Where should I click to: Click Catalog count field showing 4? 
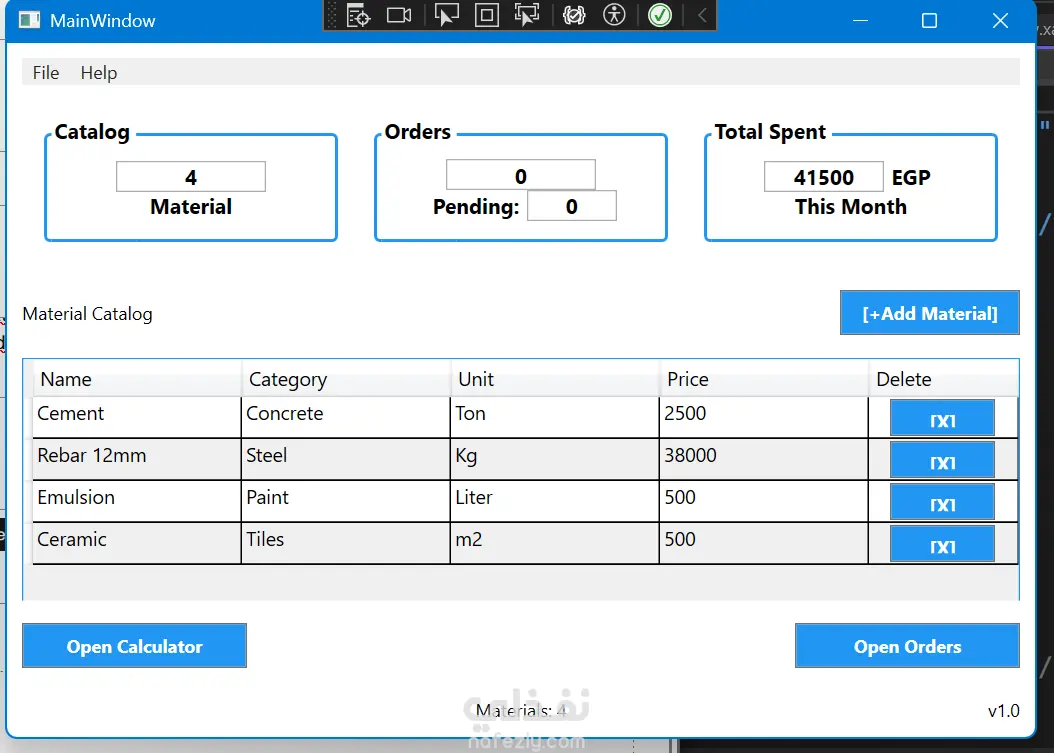click(x=191, y=177)
